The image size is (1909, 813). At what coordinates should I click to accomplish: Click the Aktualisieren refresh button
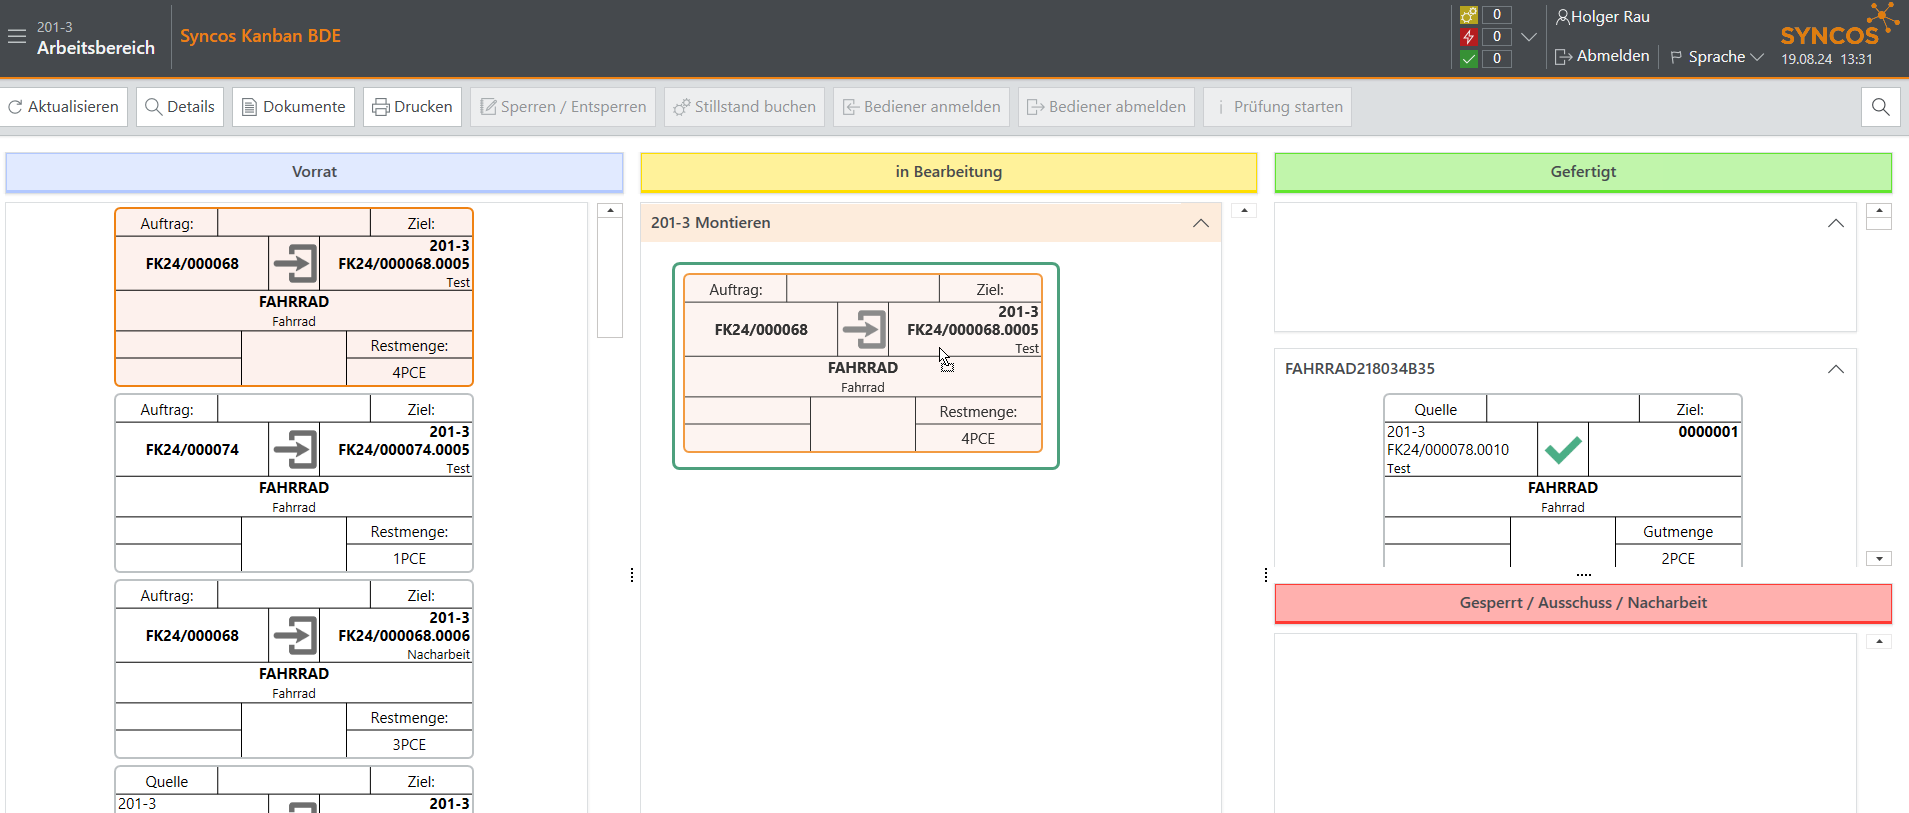(64, 107)
